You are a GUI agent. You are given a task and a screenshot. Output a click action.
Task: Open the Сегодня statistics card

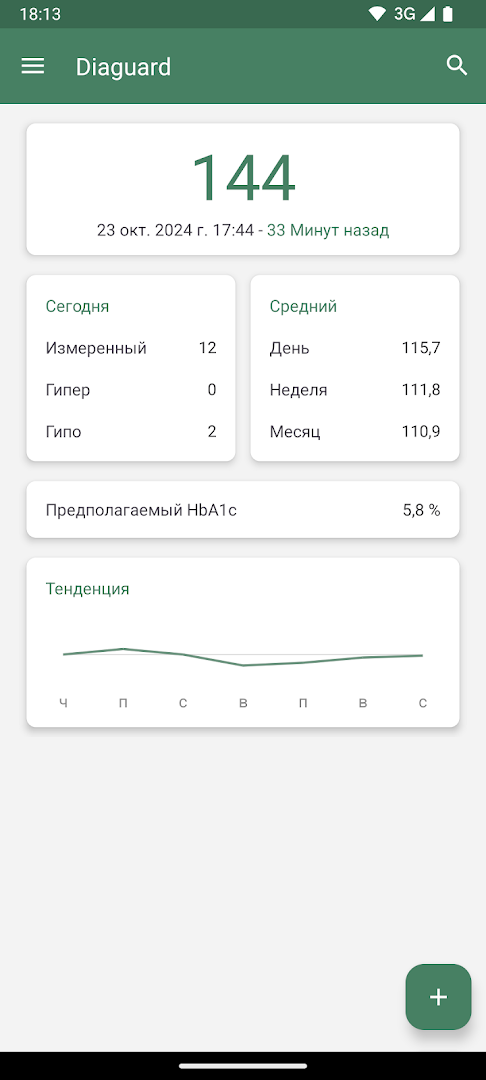coord(131,368)
